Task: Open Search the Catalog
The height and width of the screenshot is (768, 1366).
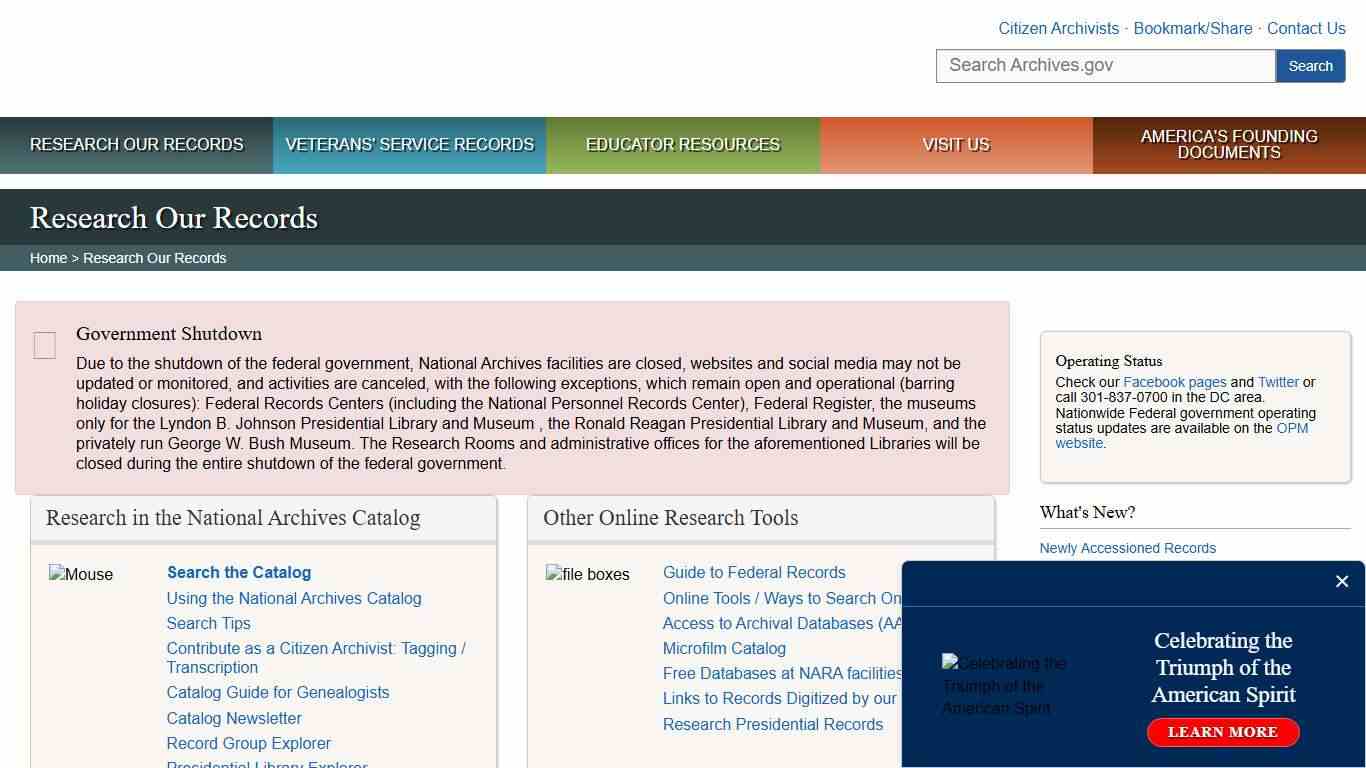Action: pyautogui.click(x=239, y=572)
